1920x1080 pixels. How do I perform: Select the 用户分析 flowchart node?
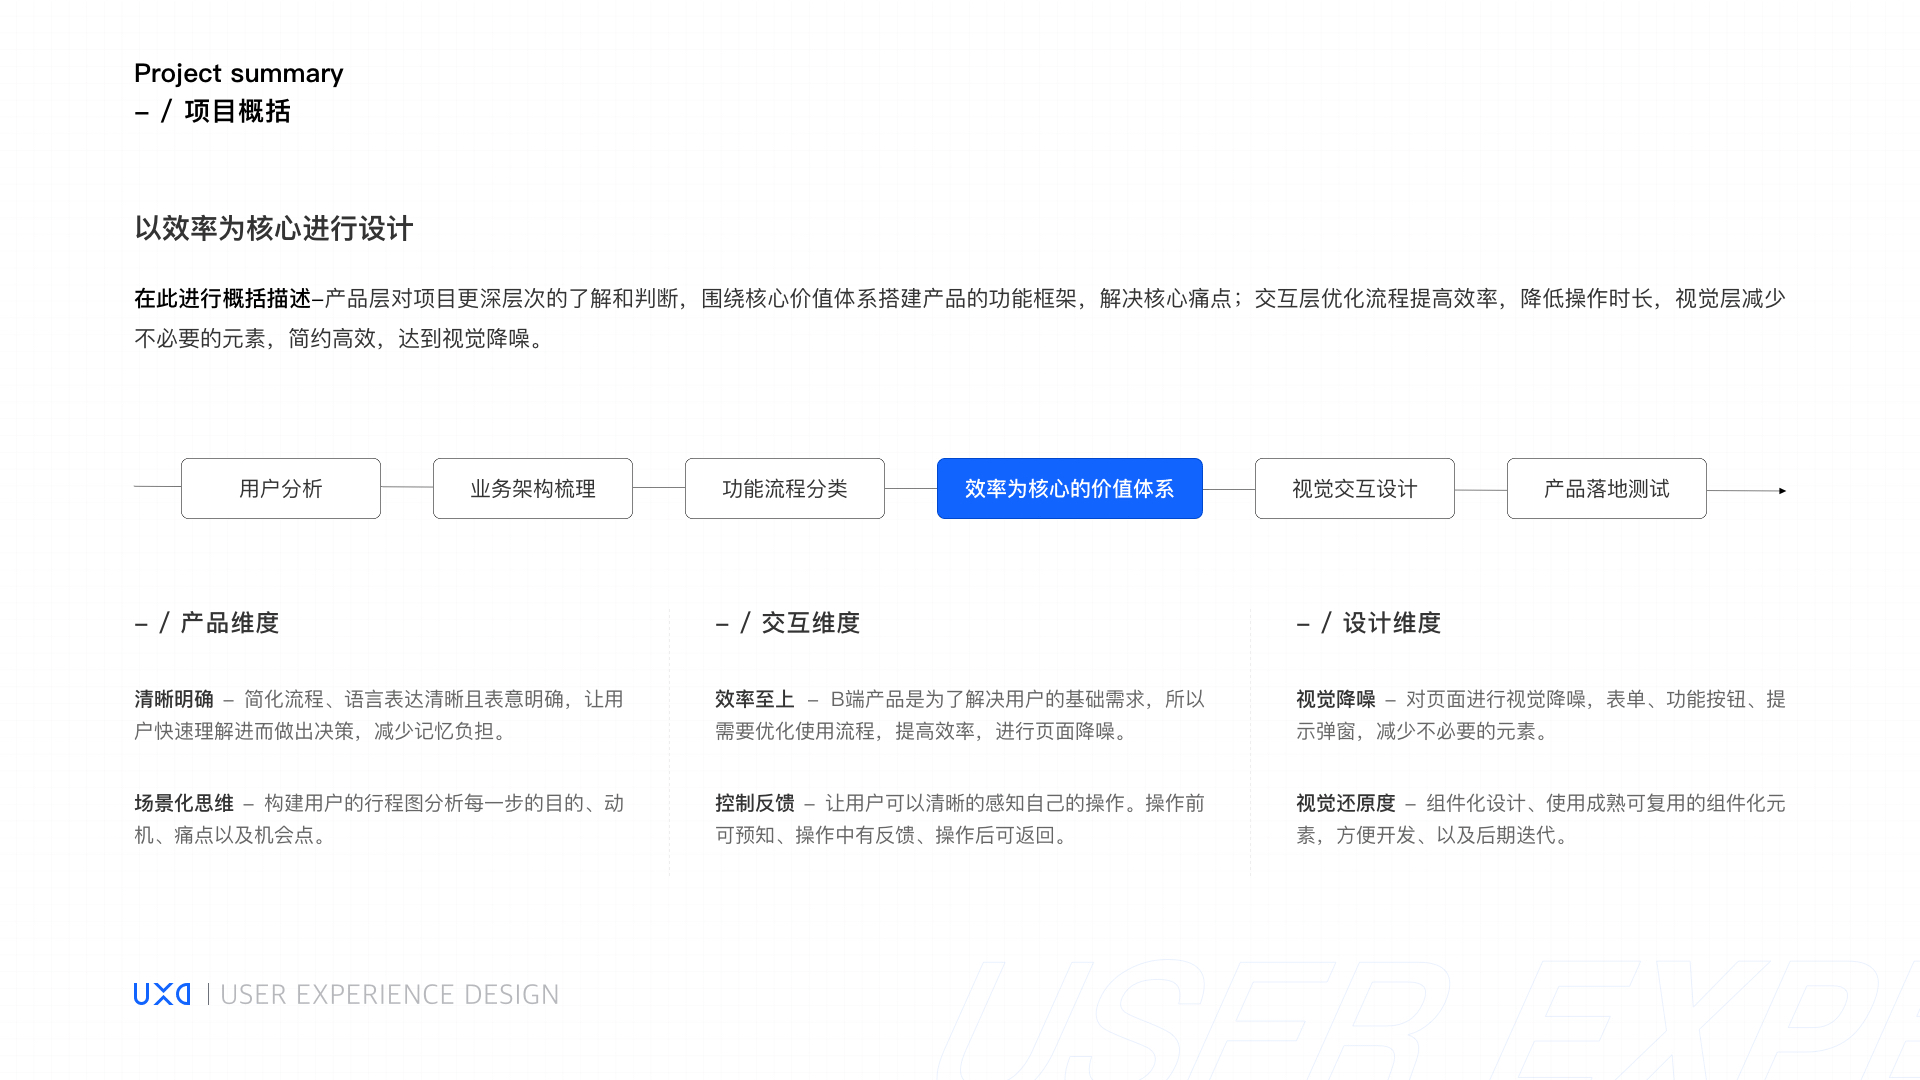coord(281,488)
